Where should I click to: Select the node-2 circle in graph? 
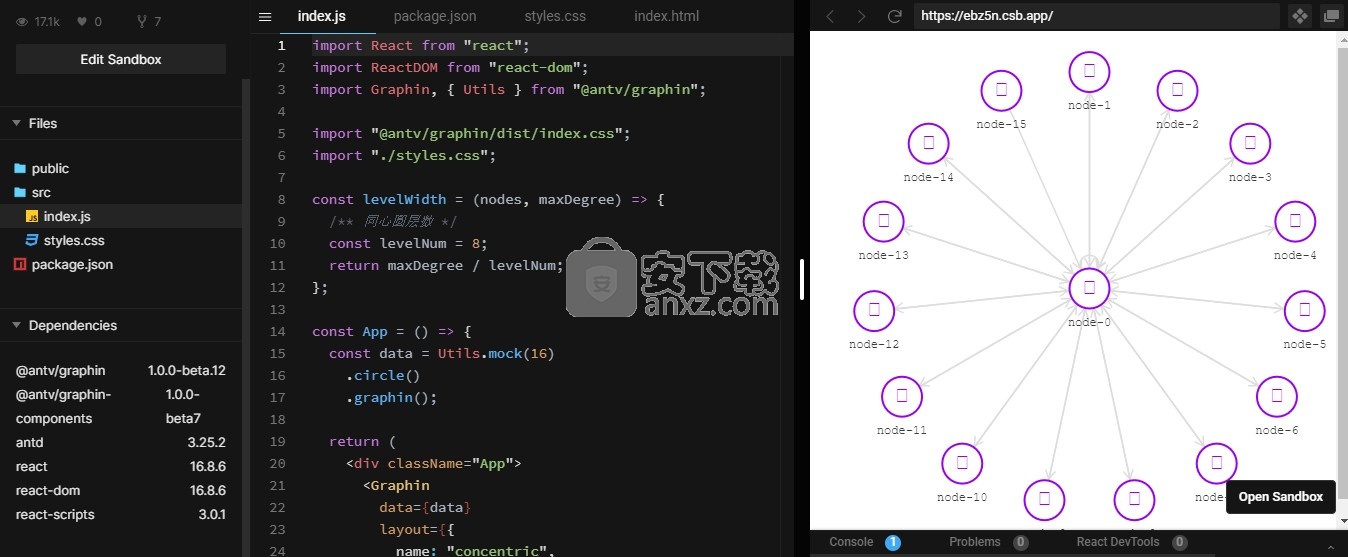click(1177, 90)
